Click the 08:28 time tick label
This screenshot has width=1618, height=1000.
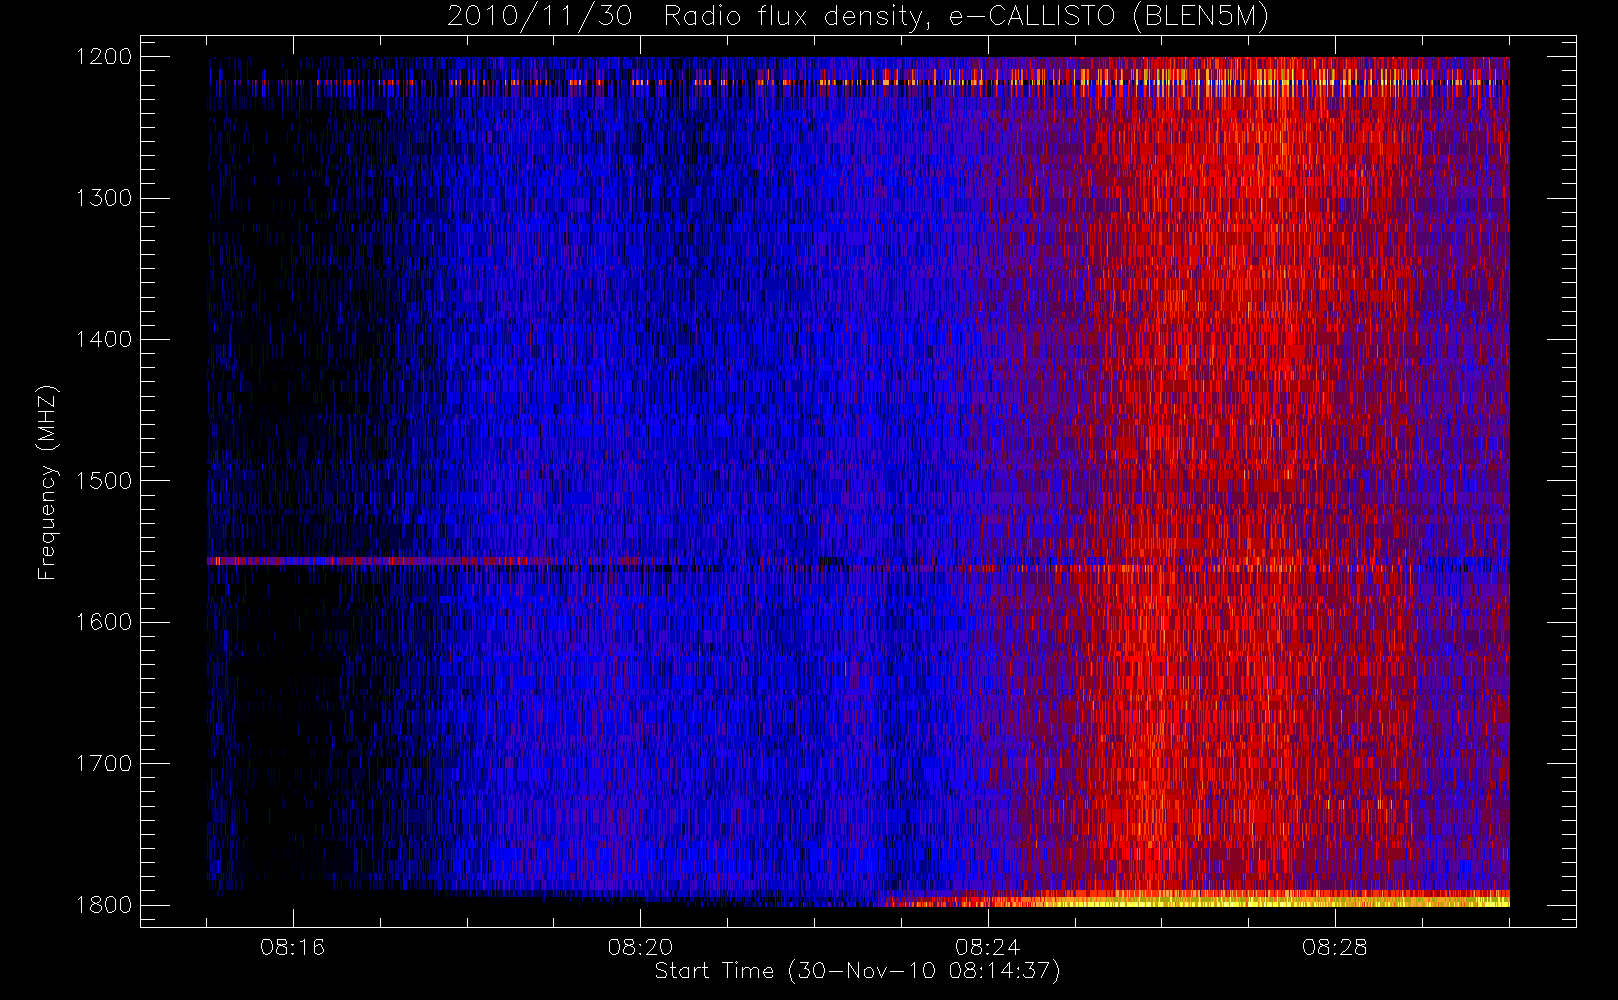click(1335, 947)
